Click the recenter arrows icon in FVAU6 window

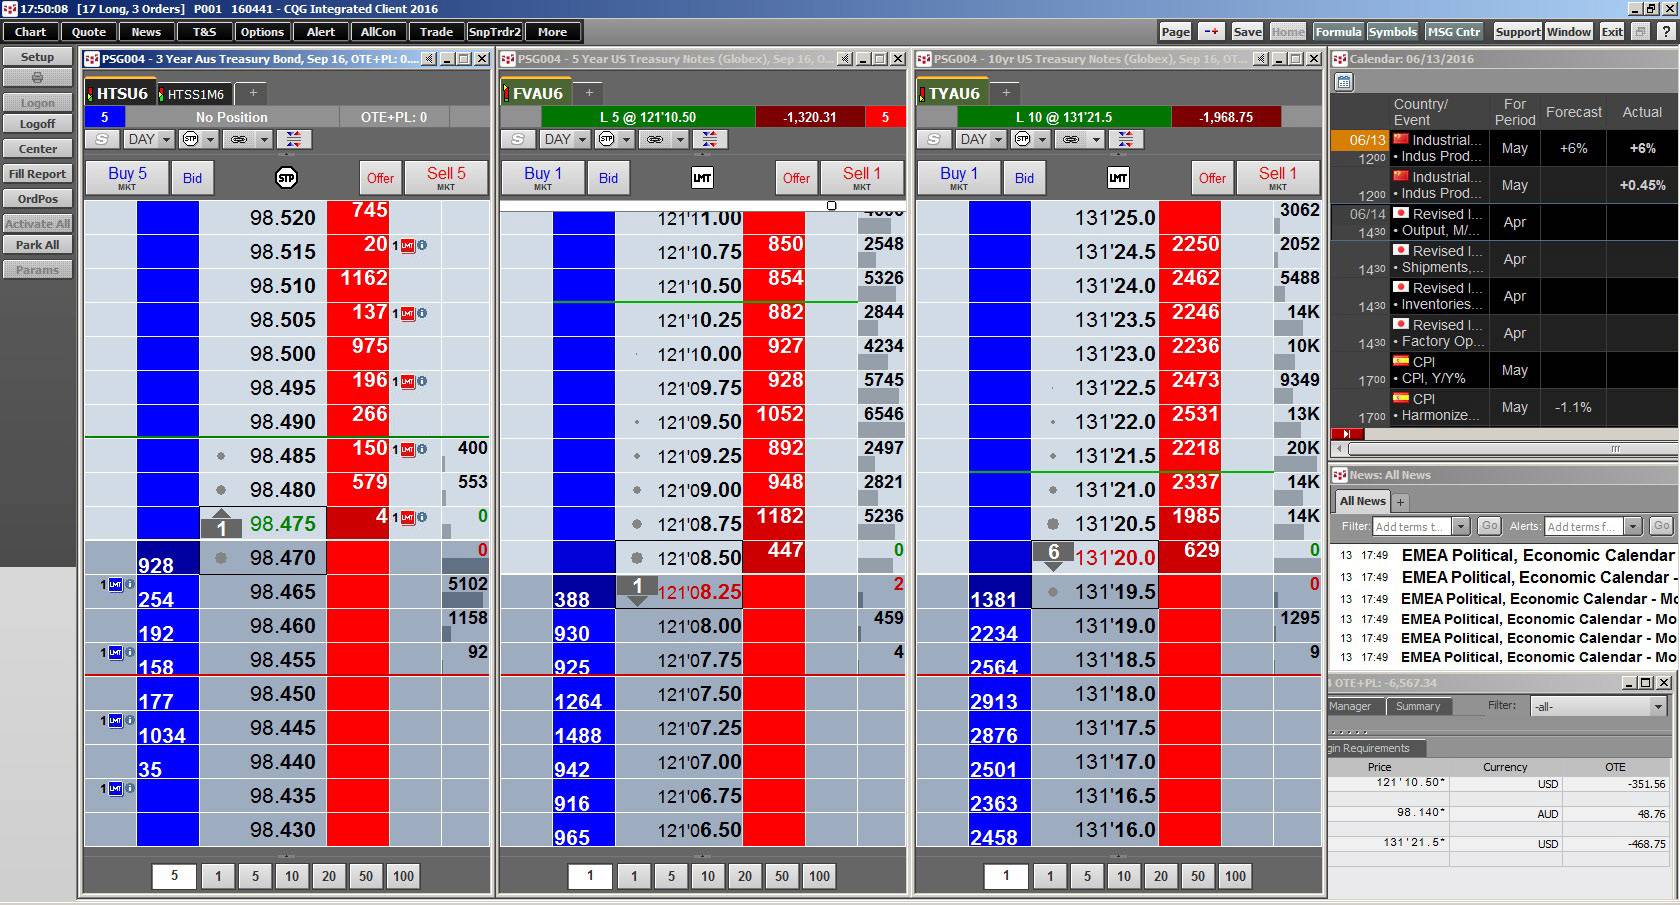point(709,139)
